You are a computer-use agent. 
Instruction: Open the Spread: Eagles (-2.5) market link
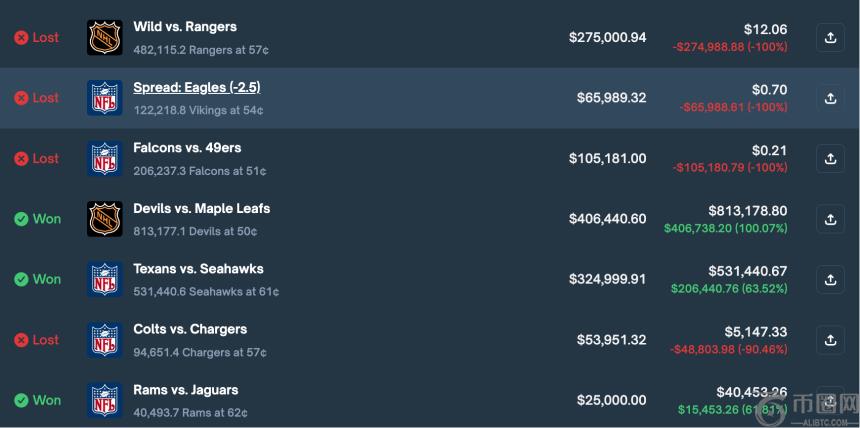tap(197, 88)
